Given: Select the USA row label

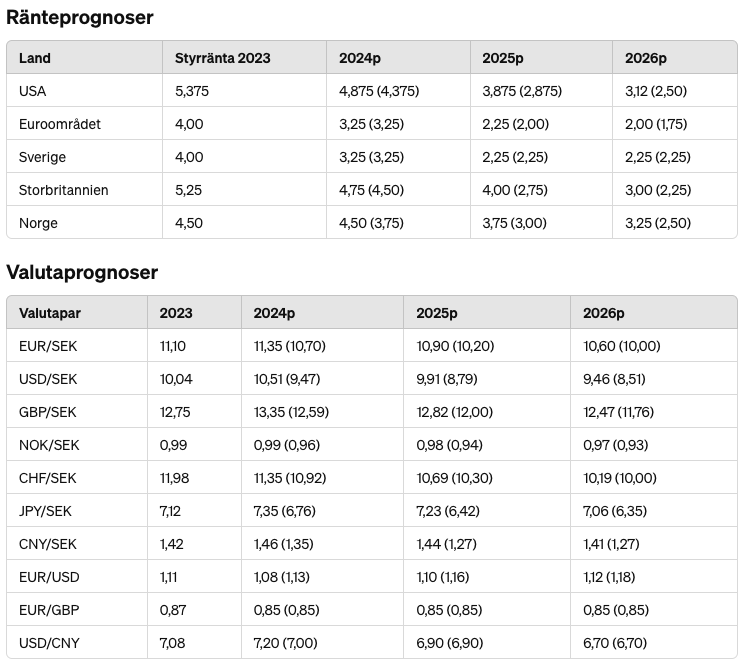Looking at the screenshot, I should [33, 91].
